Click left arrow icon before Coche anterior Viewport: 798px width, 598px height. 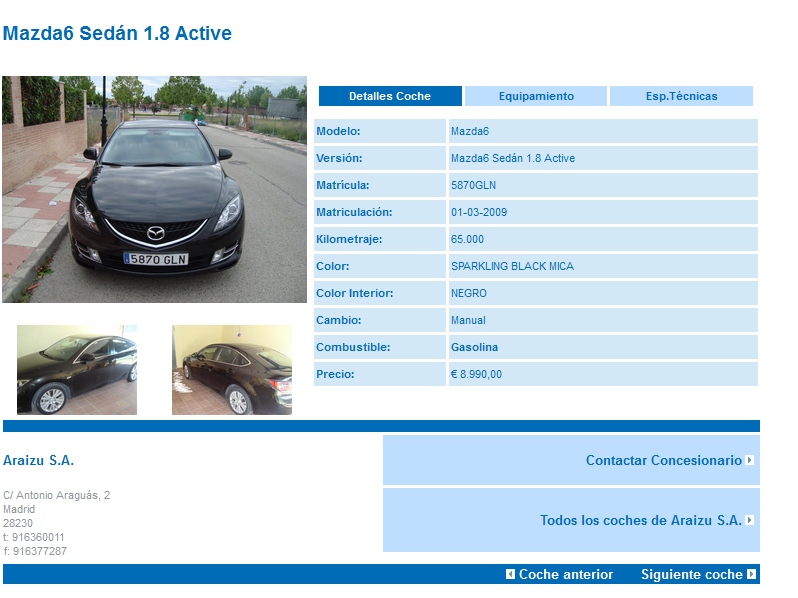pyautogui.click(x=510, y=575)
